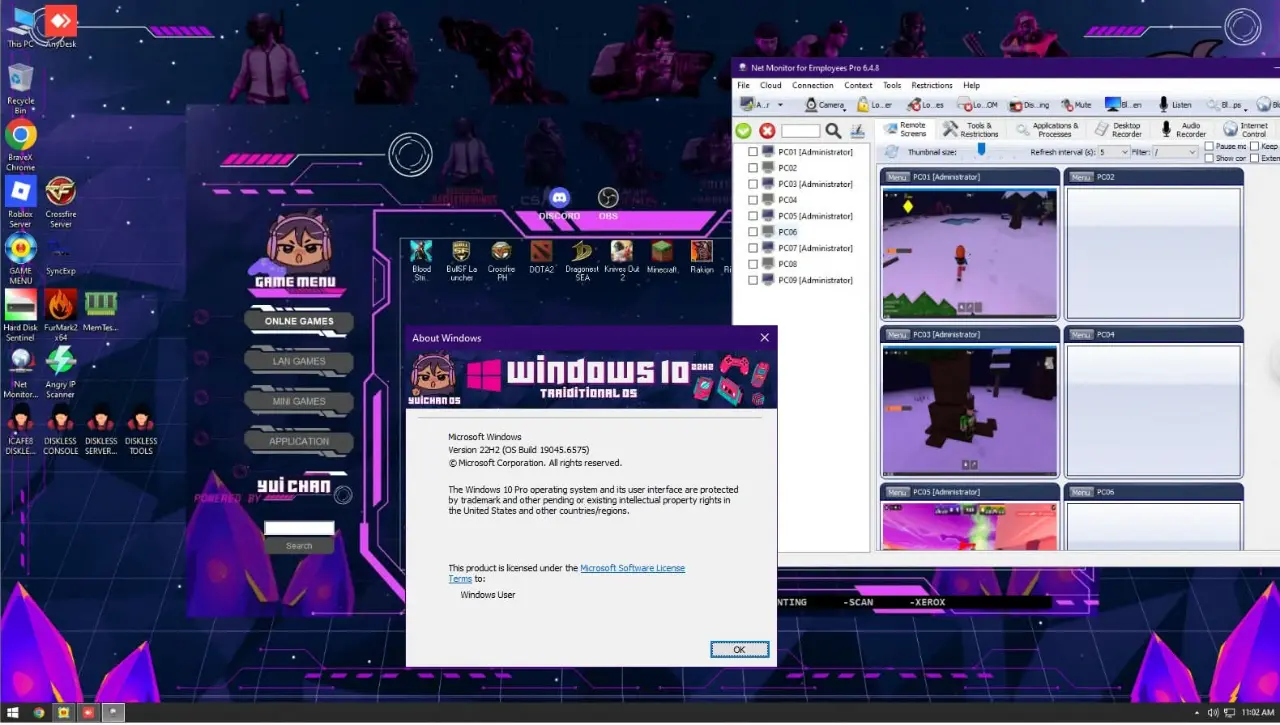Click the Search button in game menu
Viewport: 1280px width, 725px height.
pos(299,546)
